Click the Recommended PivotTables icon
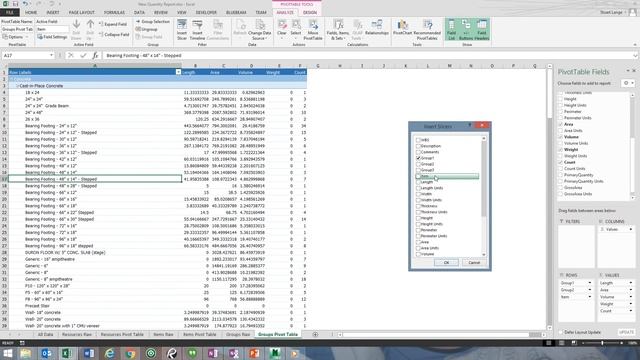Screen dimensions: 640x360 click(x=427, y=29)
